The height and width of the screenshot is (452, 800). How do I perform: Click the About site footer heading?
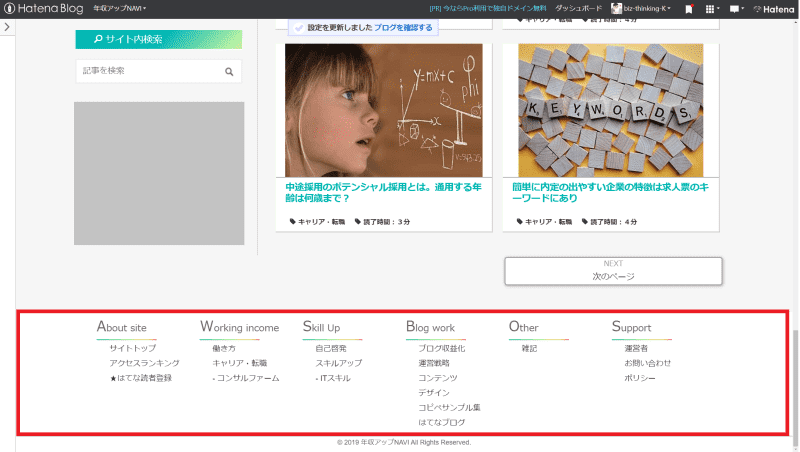[121, 327]
